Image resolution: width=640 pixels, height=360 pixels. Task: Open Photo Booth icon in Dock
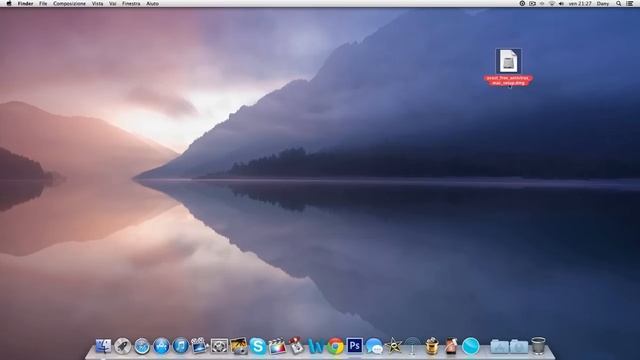click(296, 345)
